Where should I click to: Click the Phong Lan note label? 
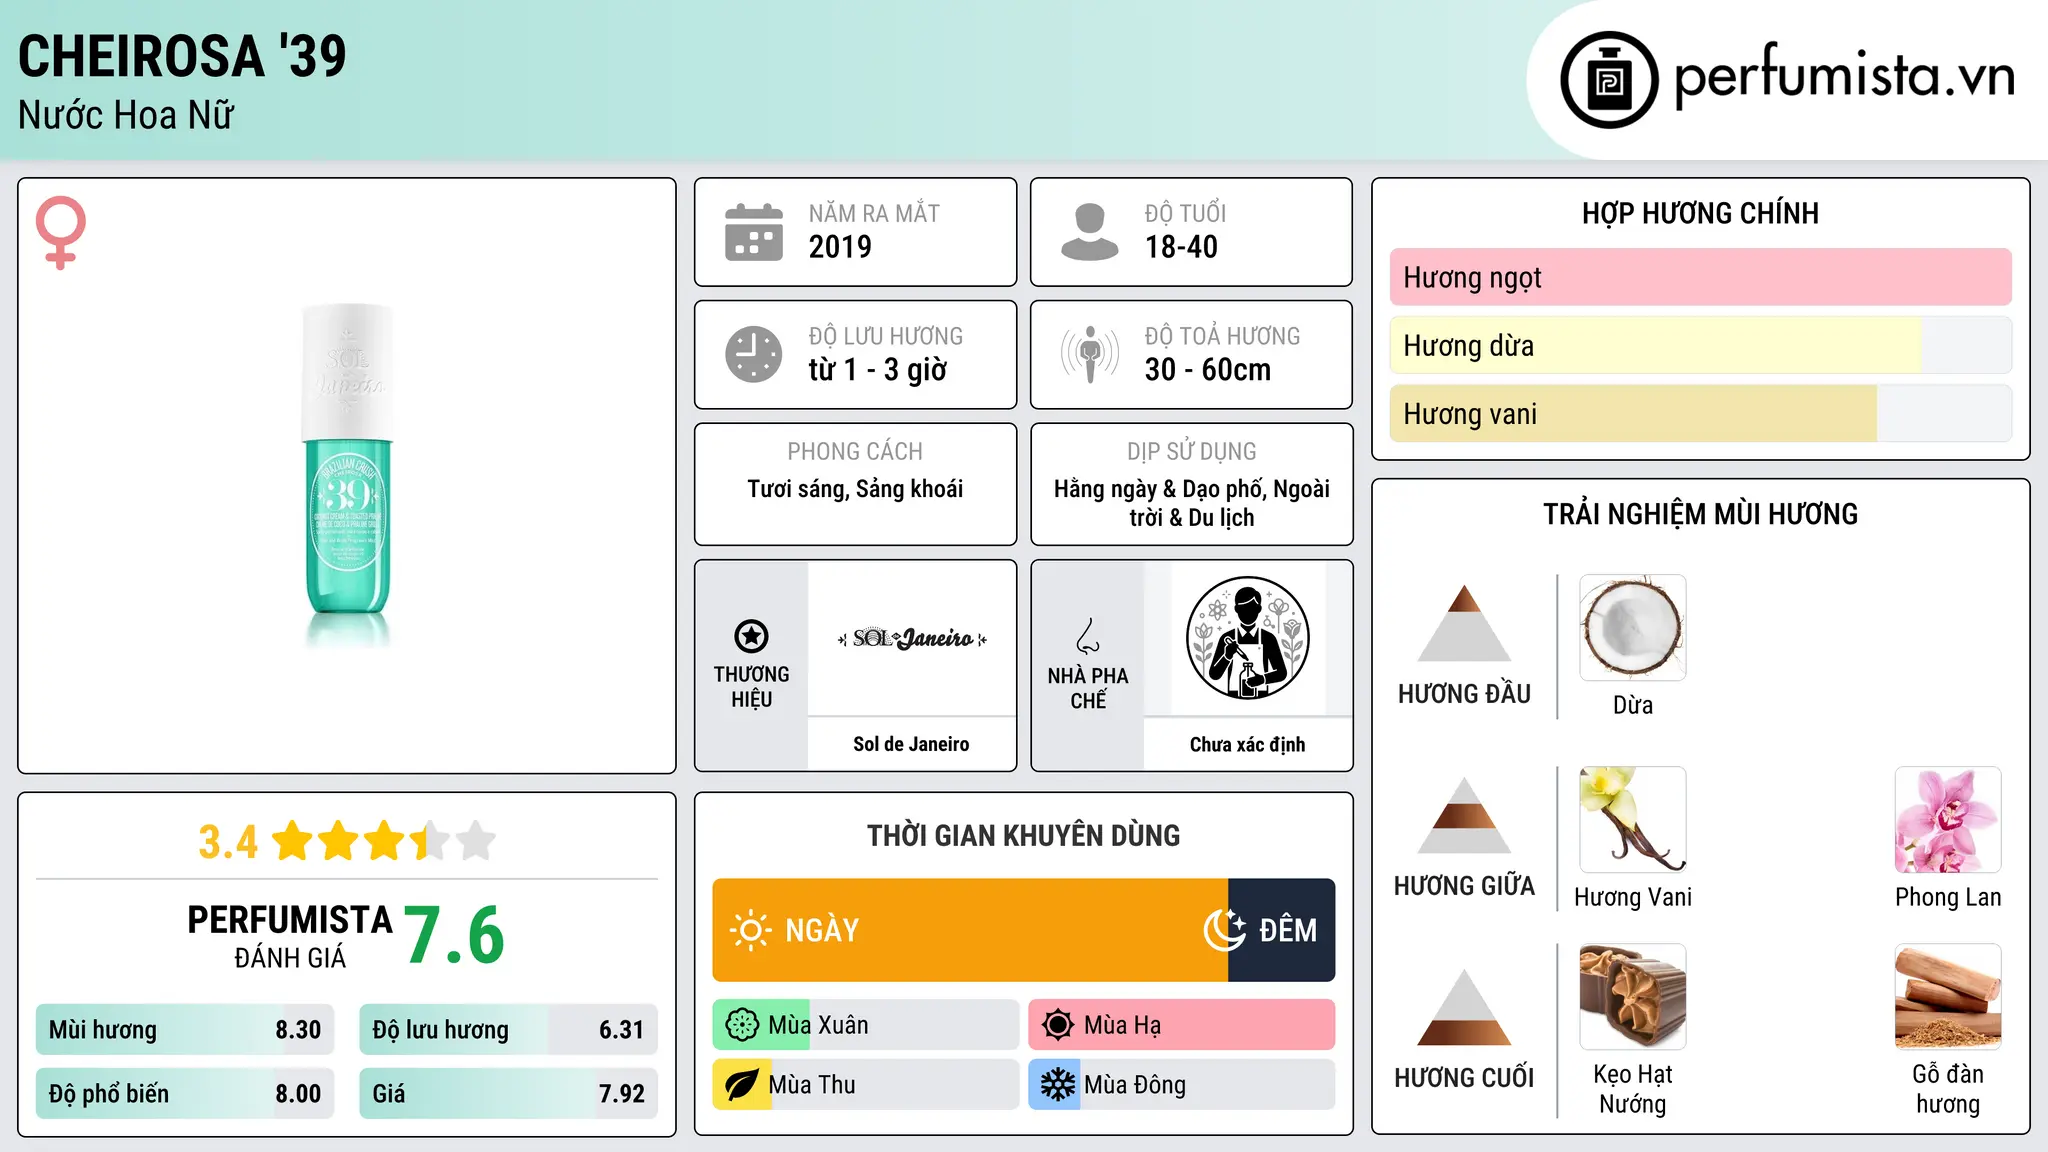(x=1948, y=897)
